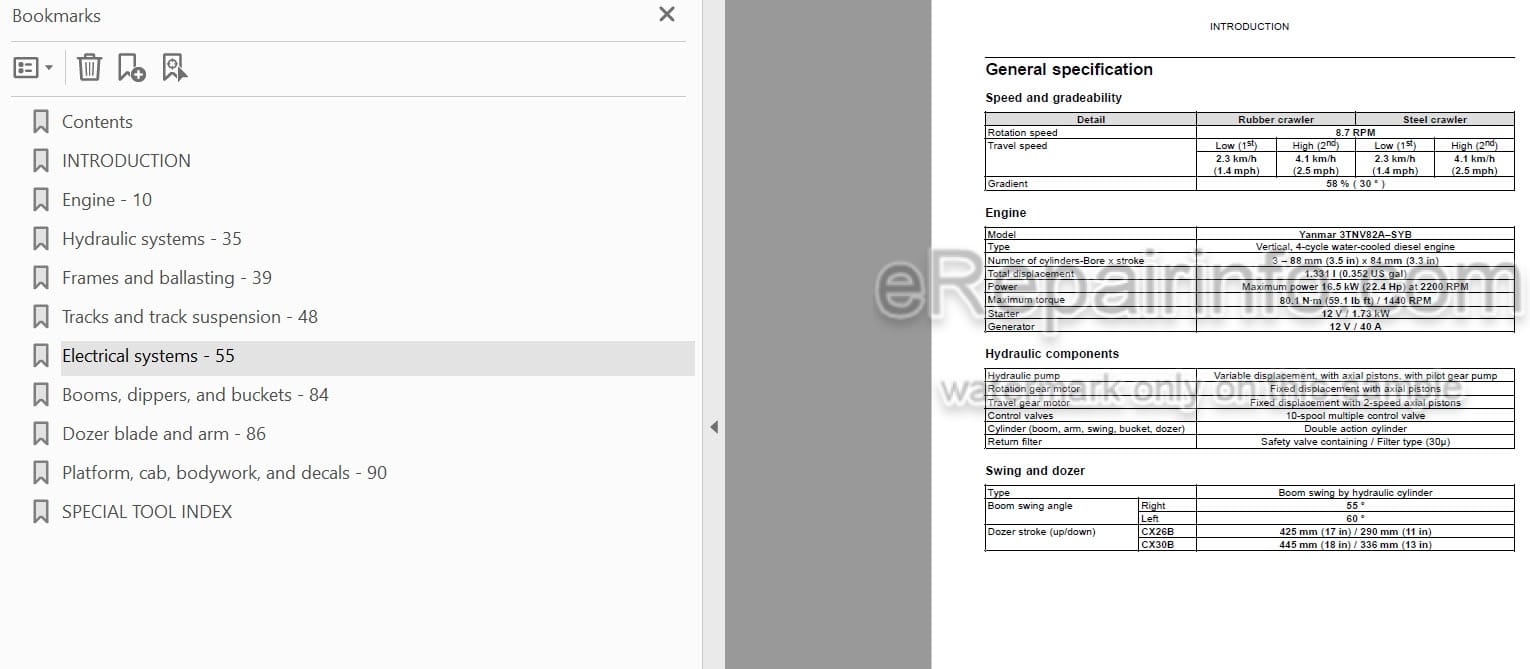Image resolution: width=1530 pixels, height=669 pixels.
Task: Open Frames and ballasting - 39
Action: coord(167,278)
